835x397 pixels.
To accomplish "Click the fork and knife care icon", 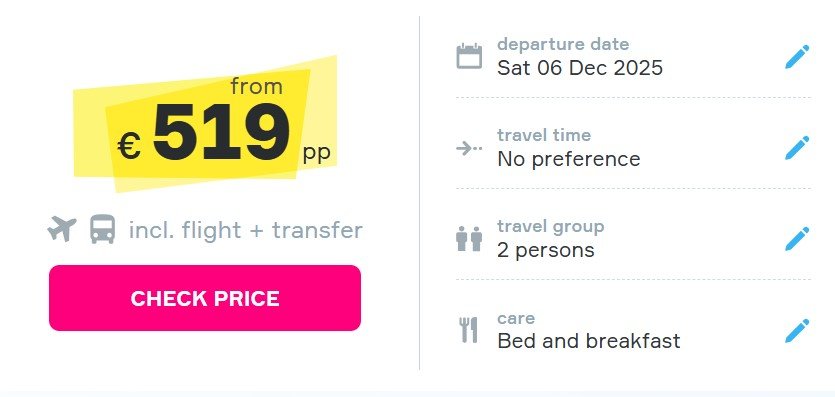I will pyautogui.click(x=469, y=330).
